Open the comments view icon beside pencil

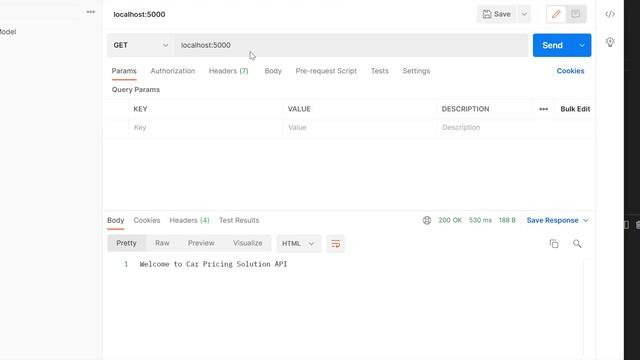pyautogui.click(x=576, y=14)
